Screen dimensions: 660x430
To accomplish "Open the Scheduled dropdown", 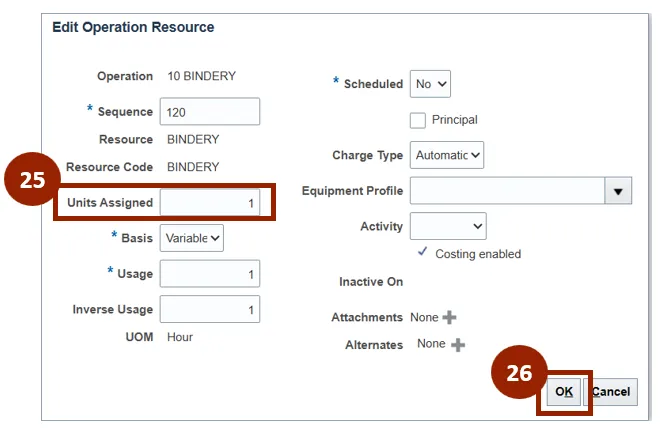I will click(x=431, y=84).
